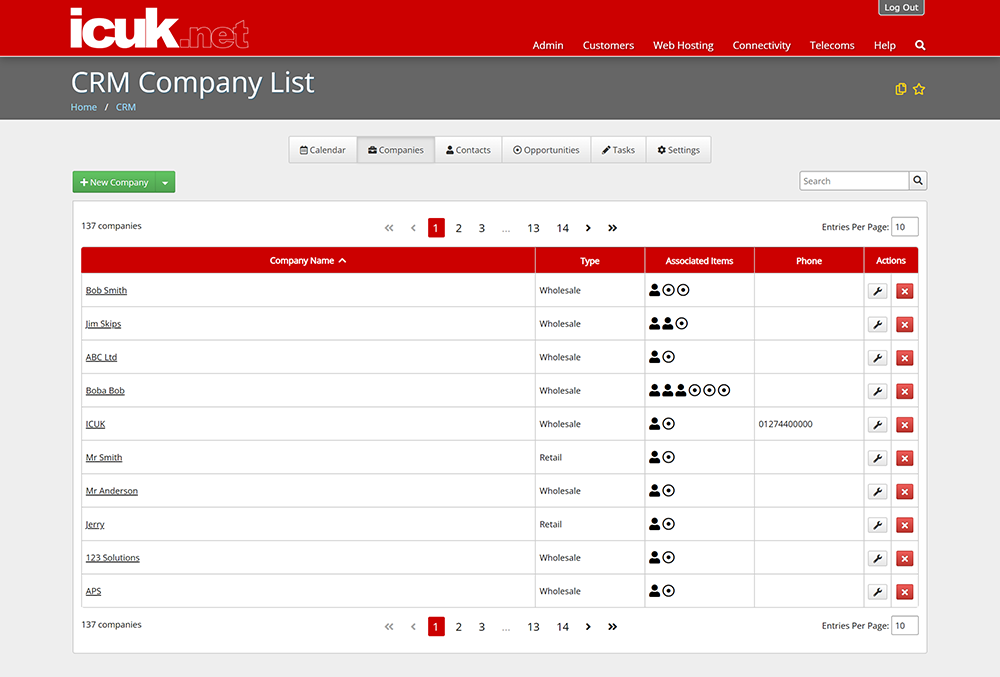Click the copy page icon in header

click(x=901, y=89)
